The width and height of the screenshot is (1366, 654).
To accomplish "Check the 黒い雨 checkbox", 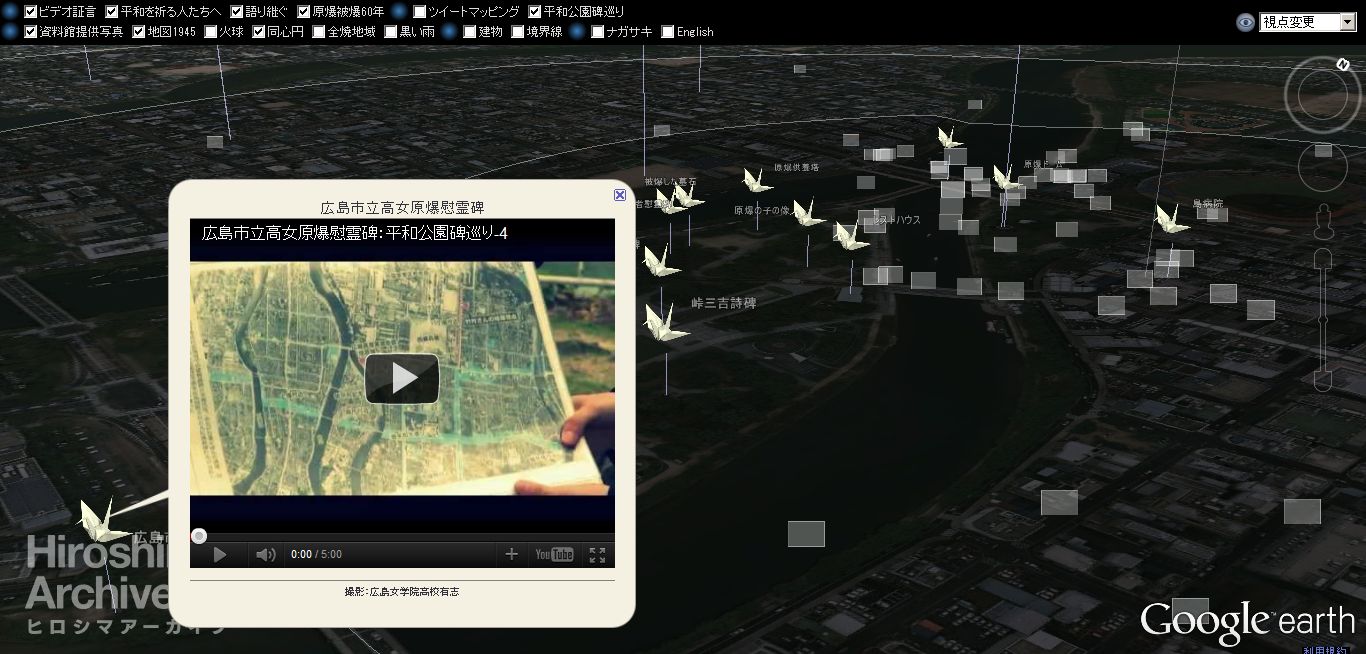I will point(391,31).
